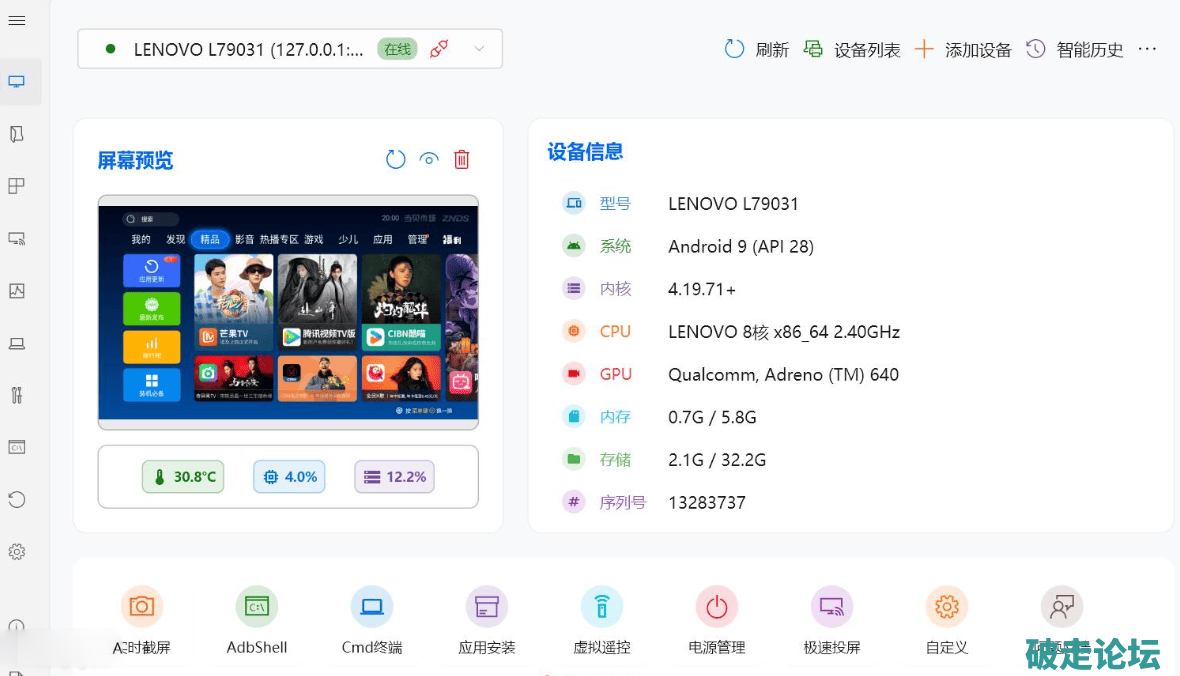Toggle the hamburger menu sidebar

coord(17,21)
